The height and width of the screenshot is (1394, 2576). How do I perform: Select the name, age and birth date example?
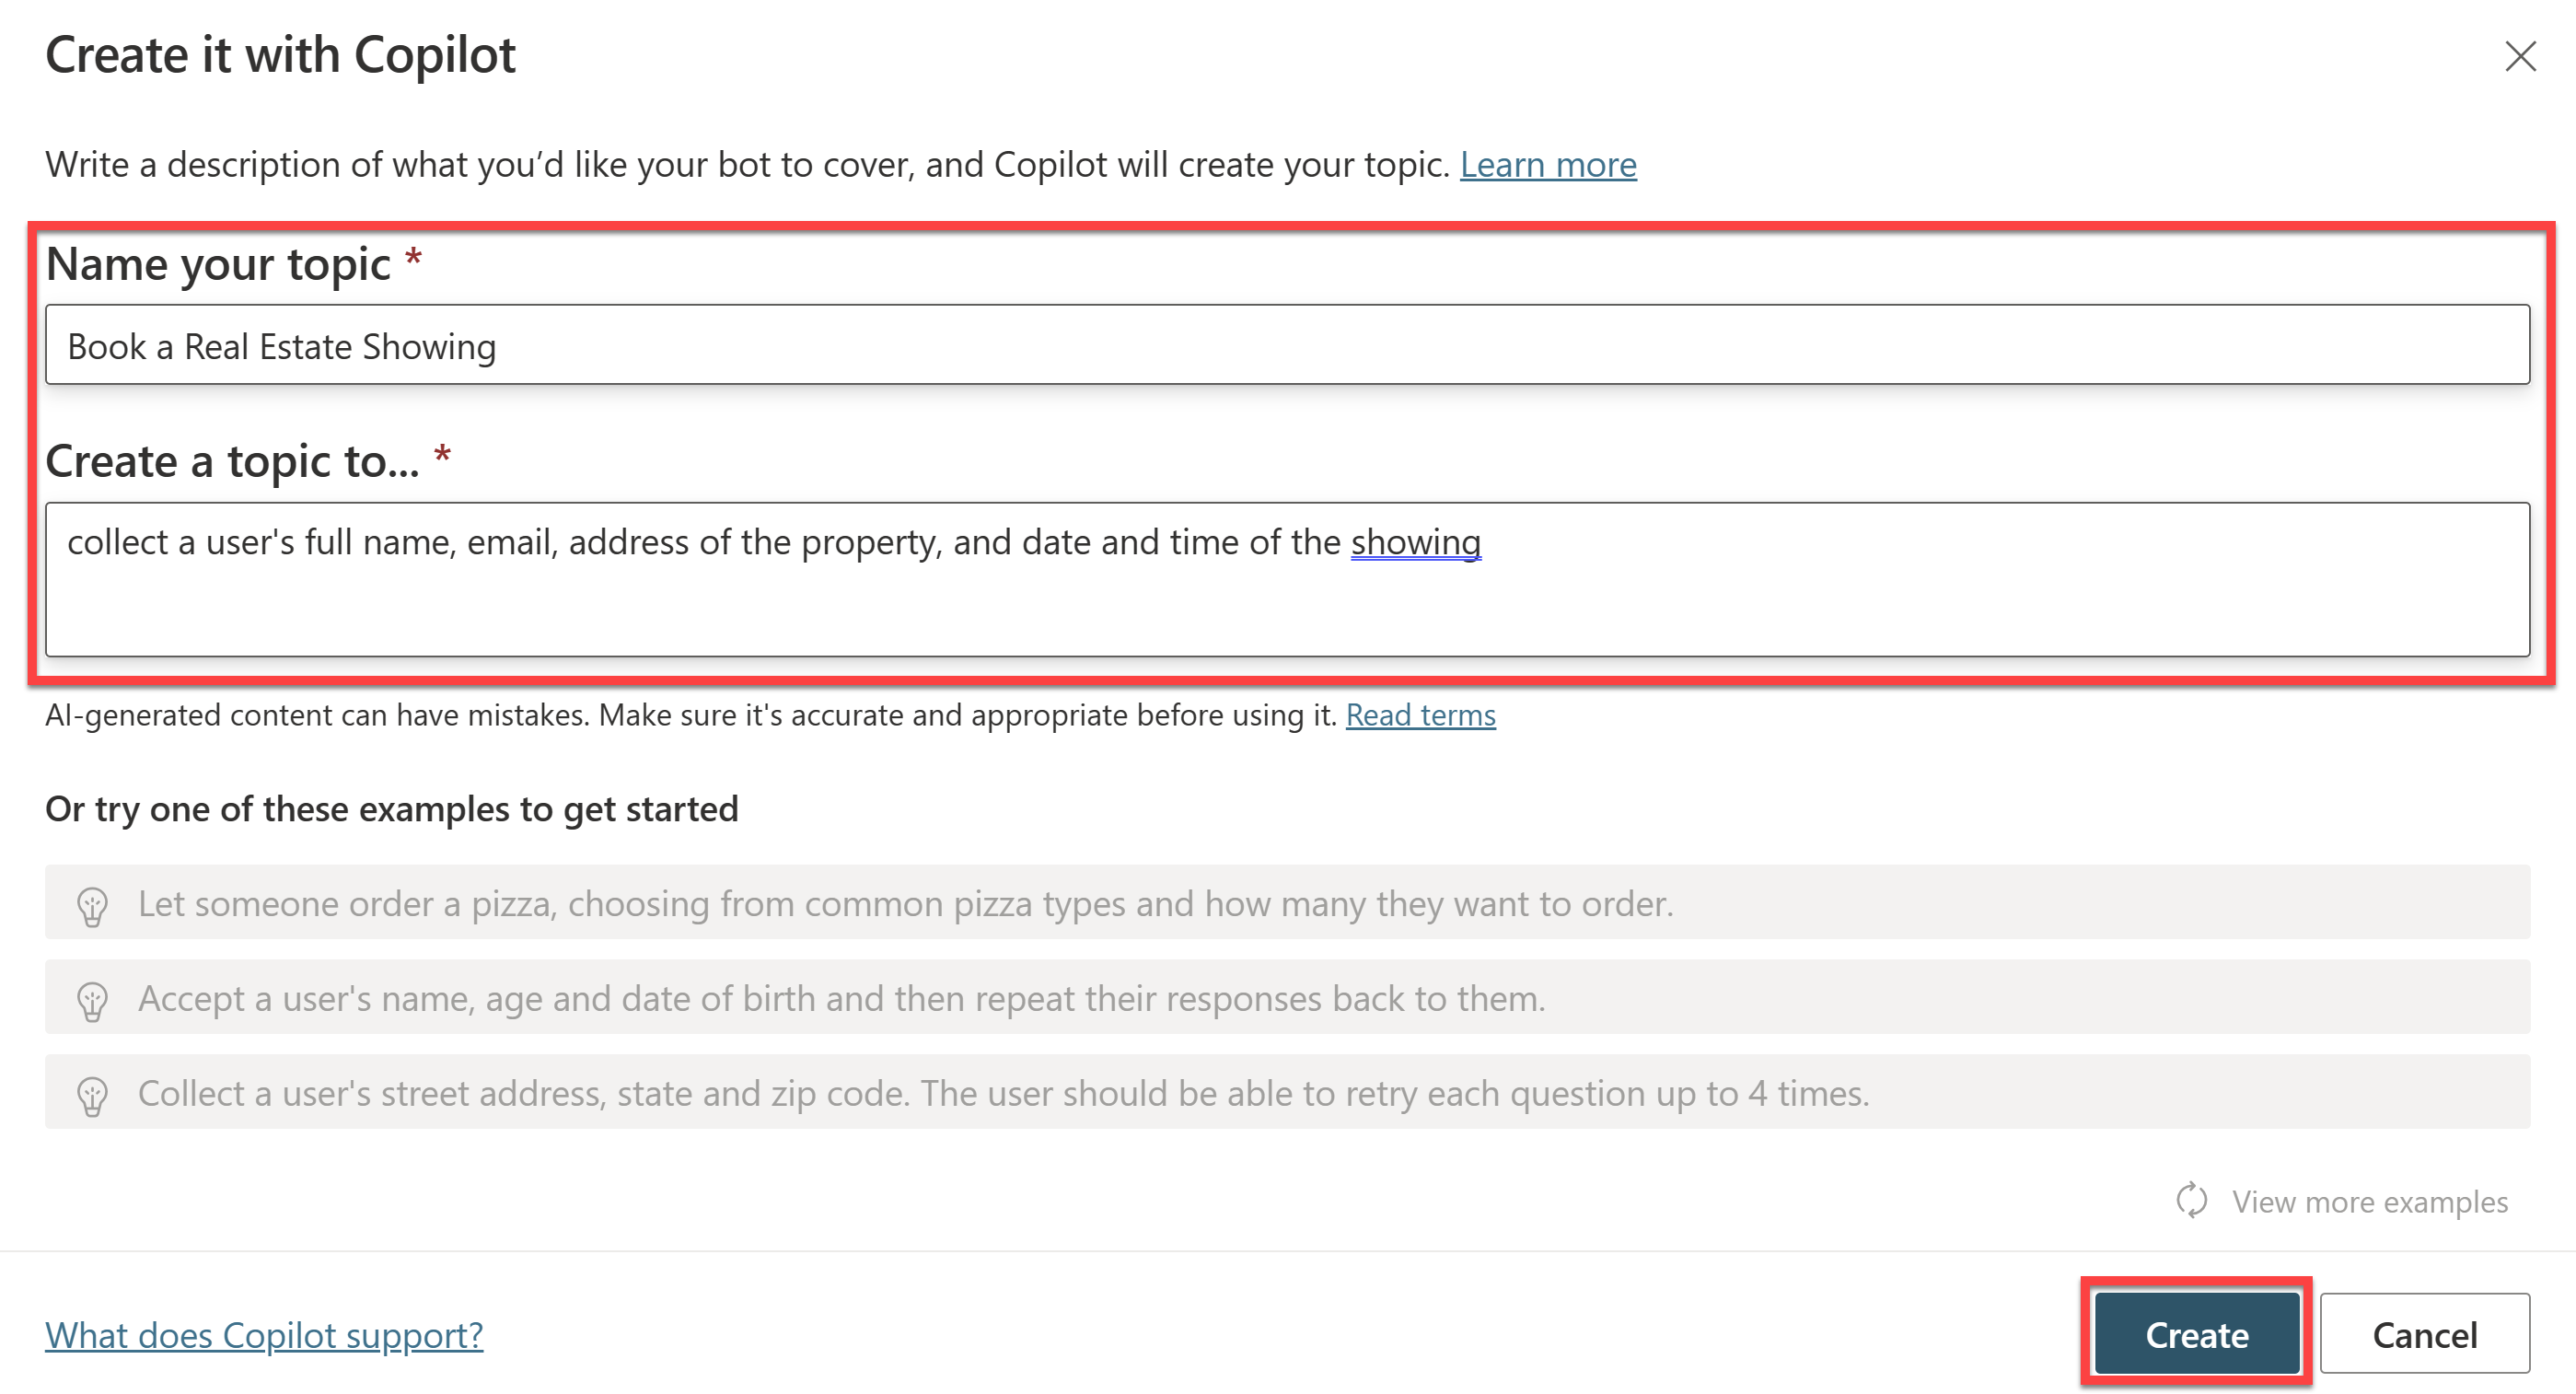point(1288,997)
